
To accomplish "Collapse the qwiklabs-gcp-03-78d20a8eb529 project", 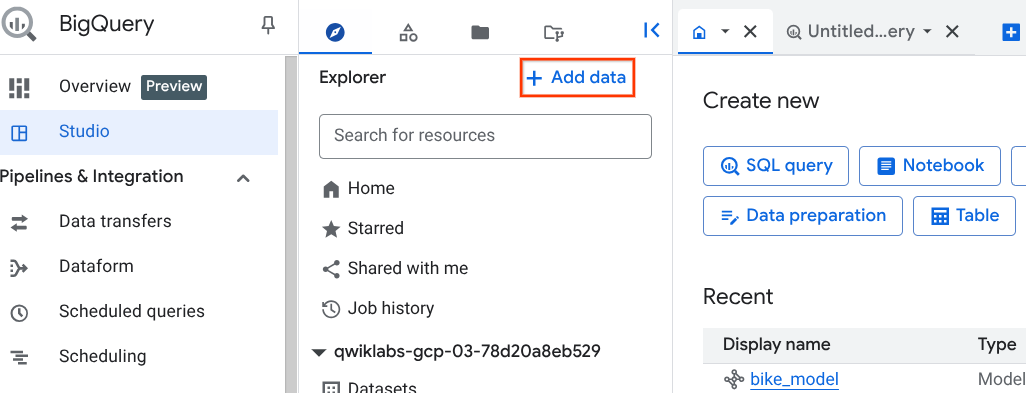I will point(319,352).
